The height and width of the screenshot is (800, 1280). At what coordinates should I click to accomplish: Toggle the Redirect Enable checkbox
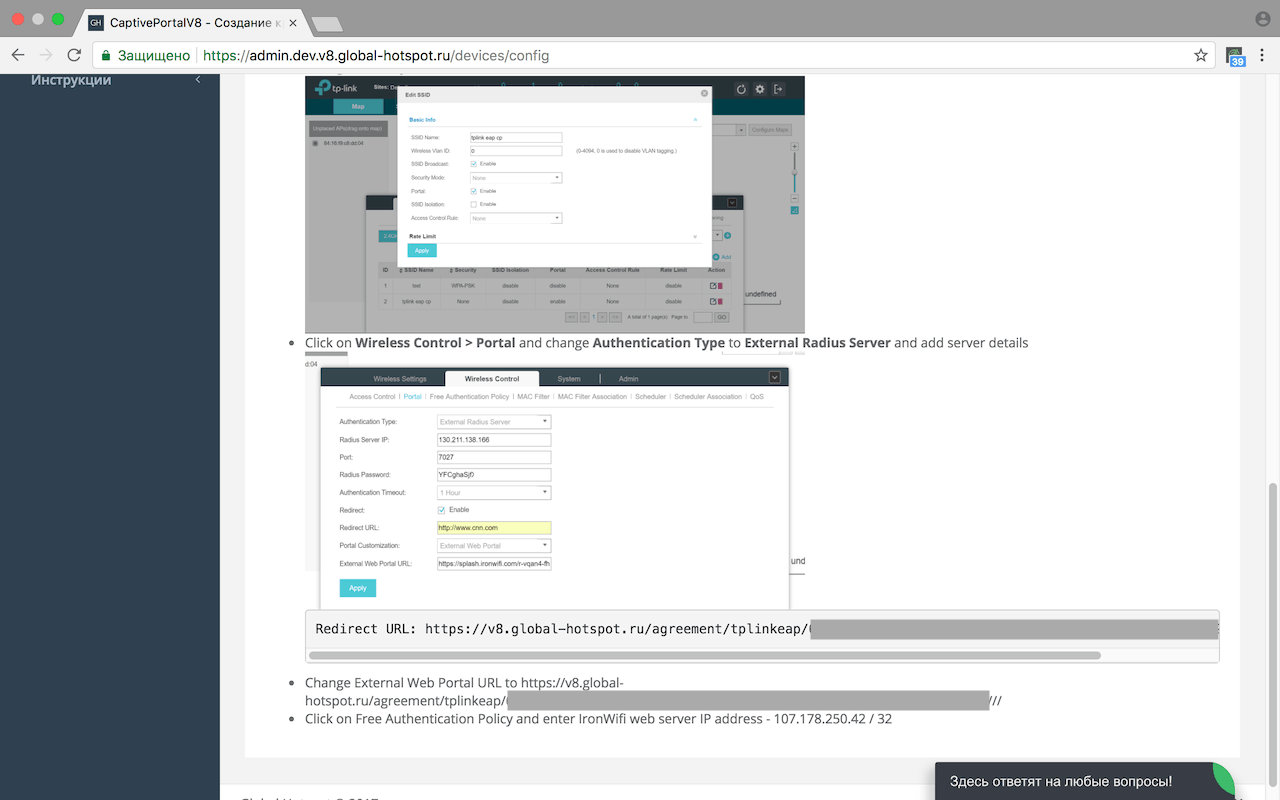point(442,510)
